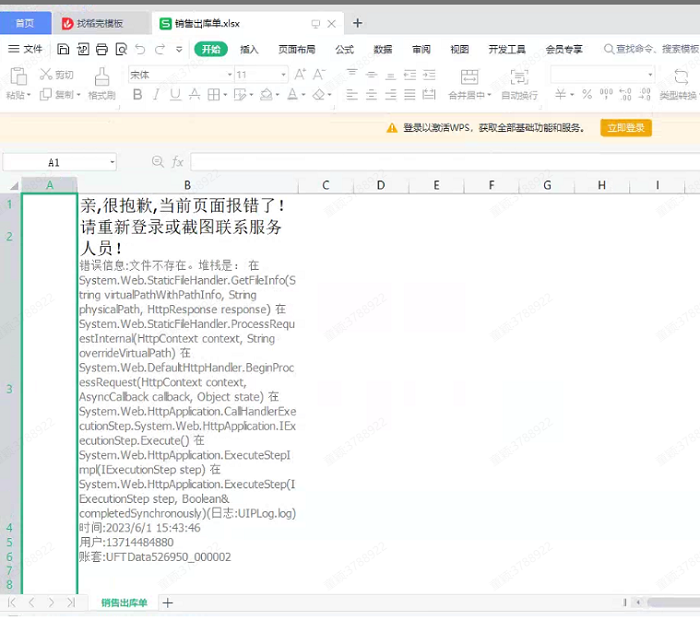
Task: Toggle Bold formatting
Action: (137, 95)
